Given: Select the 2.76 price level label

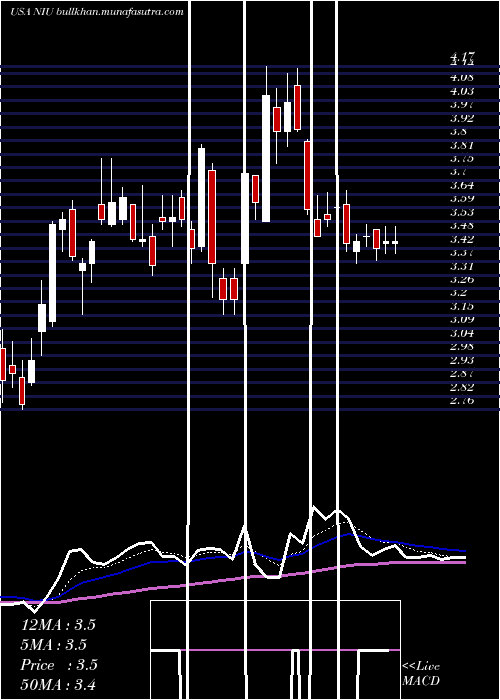Looking at the screenshot, I should tap(462, 400).
